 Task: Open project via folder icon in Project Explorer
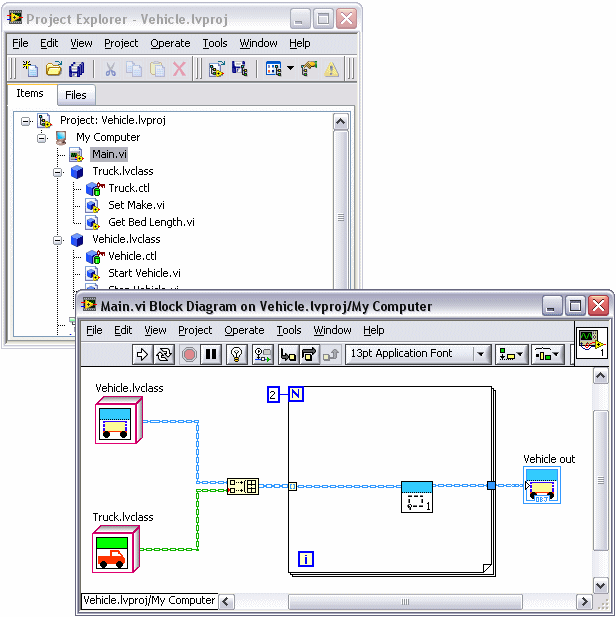click(54, 69)
